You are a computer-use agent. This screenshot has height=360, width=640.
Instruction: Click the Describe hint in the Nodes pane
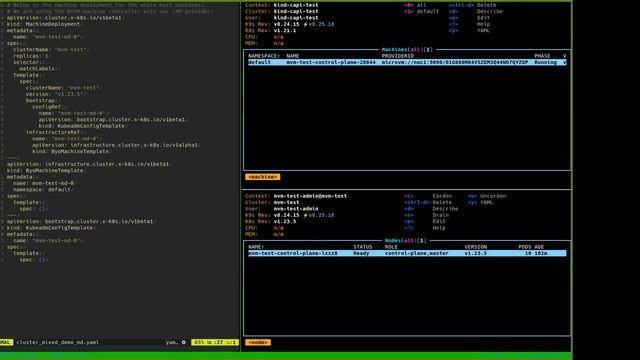[x=445, y=209]
